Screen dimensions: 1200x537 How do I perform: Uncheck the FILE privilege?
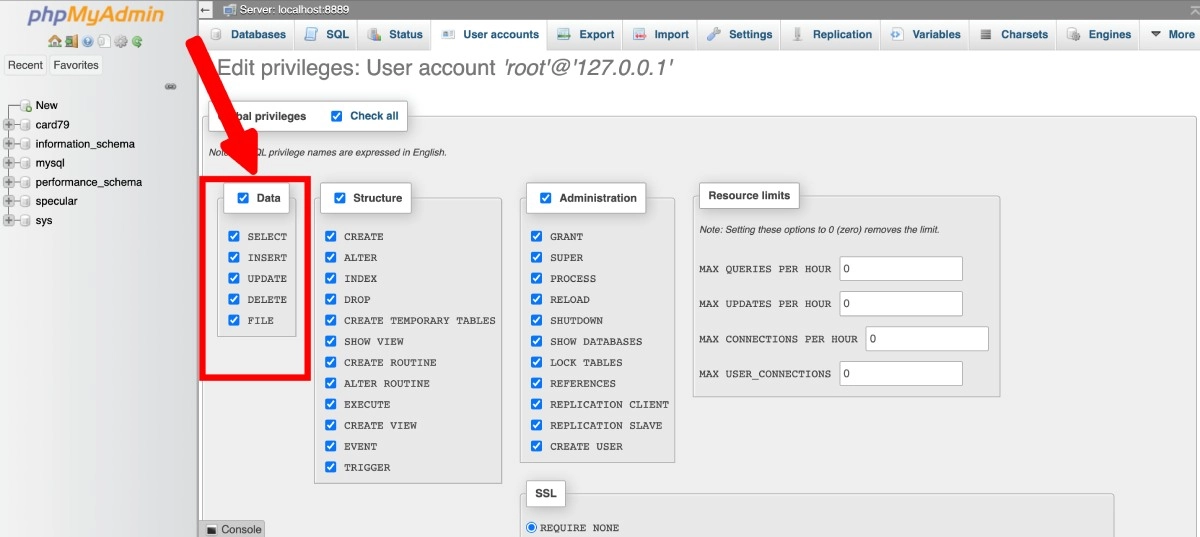[x=234, y=321]
